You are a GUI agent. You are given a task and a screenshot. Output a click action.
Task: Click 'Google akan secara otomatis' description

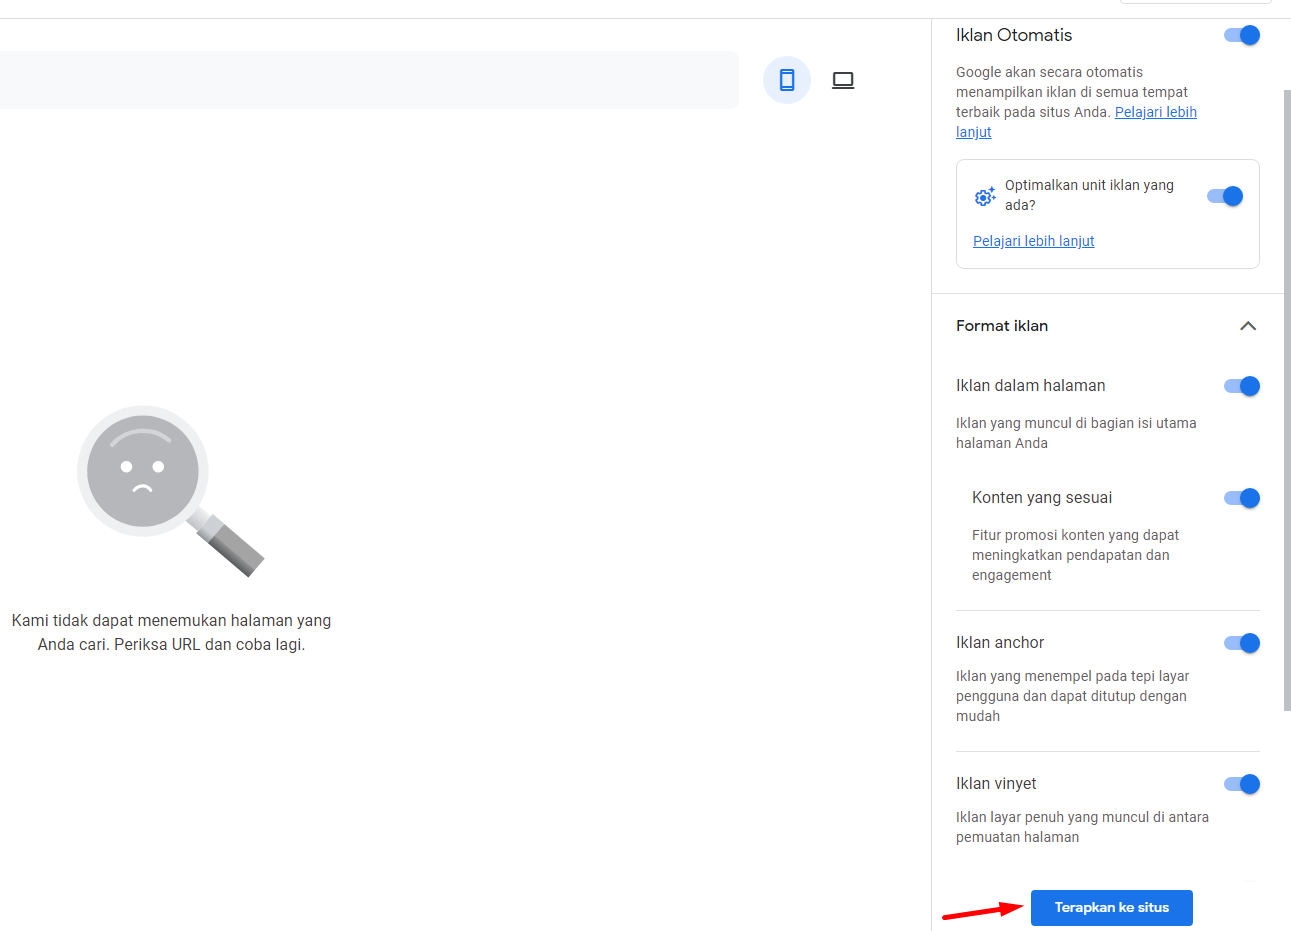[x=1076, y=102]
